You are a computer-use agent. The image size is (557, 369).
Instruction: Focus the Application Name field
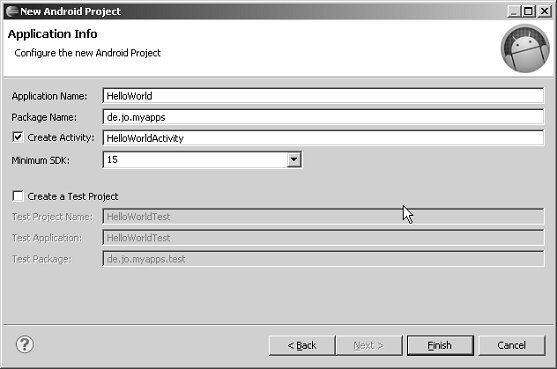click(x=323, y=96)
